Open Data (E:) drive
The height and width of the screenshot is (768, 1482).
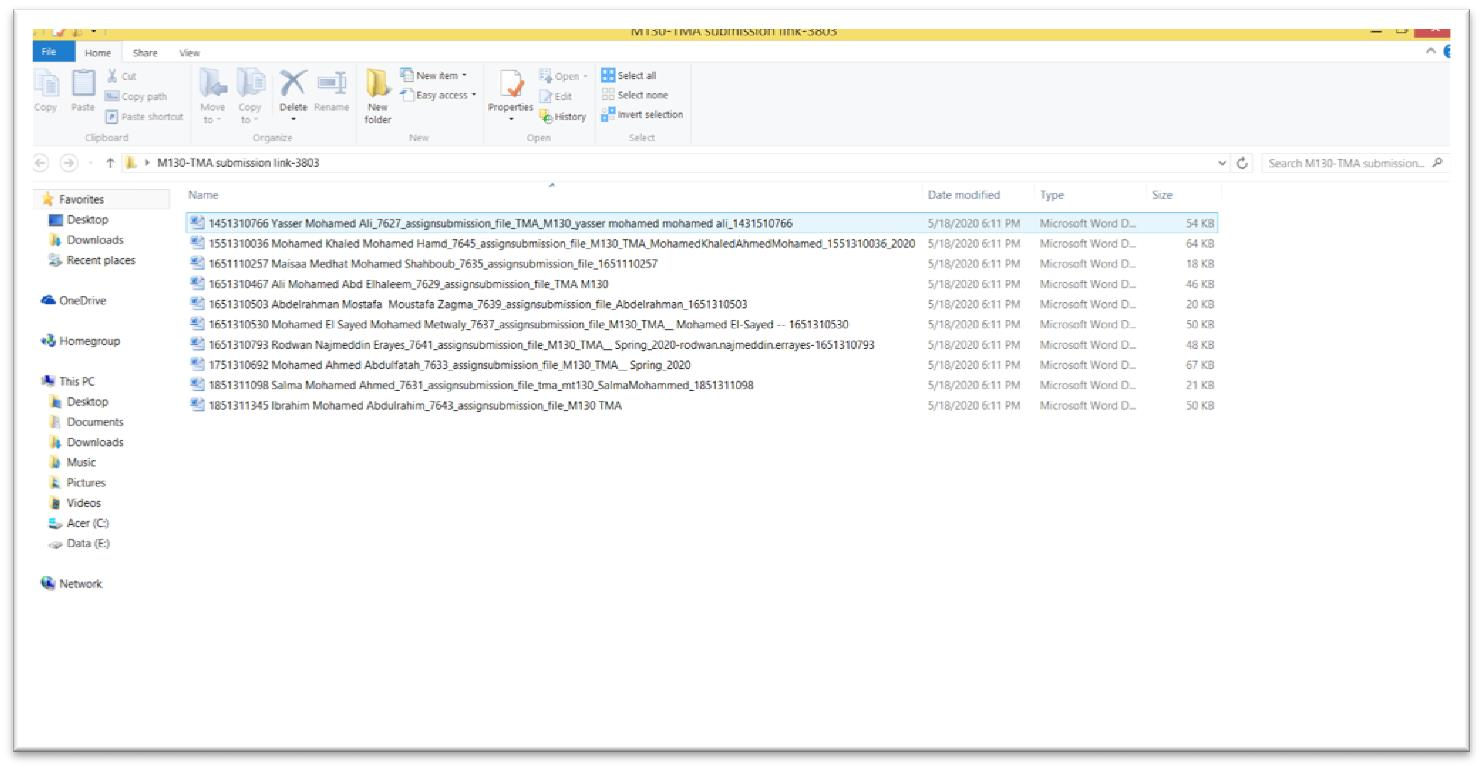coord(79,543)
